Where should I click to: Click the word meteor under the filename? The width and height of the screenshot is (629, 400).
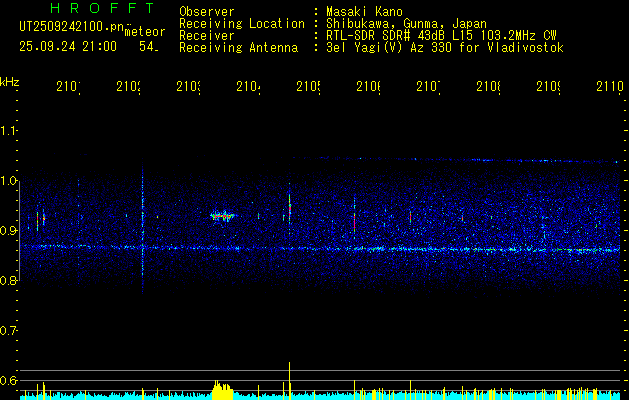click(x=145, y=32)
